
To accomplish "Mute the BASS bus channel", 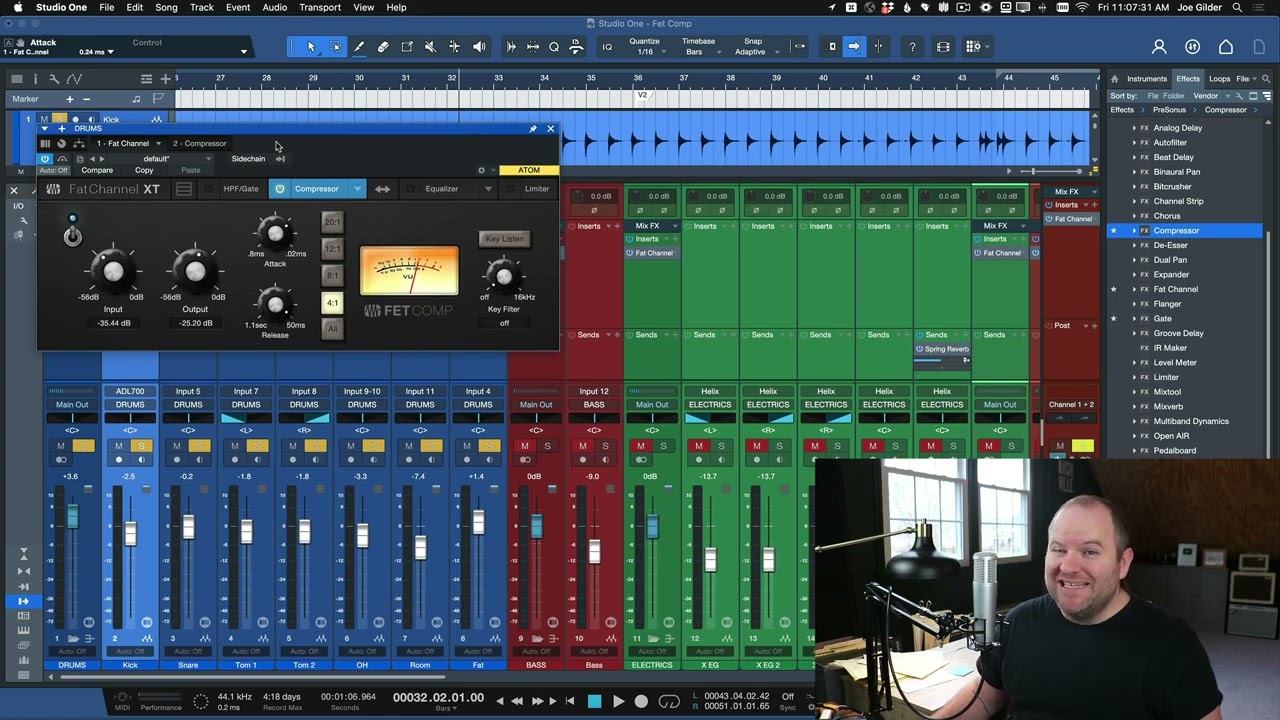I will click(x=524, y=446).
